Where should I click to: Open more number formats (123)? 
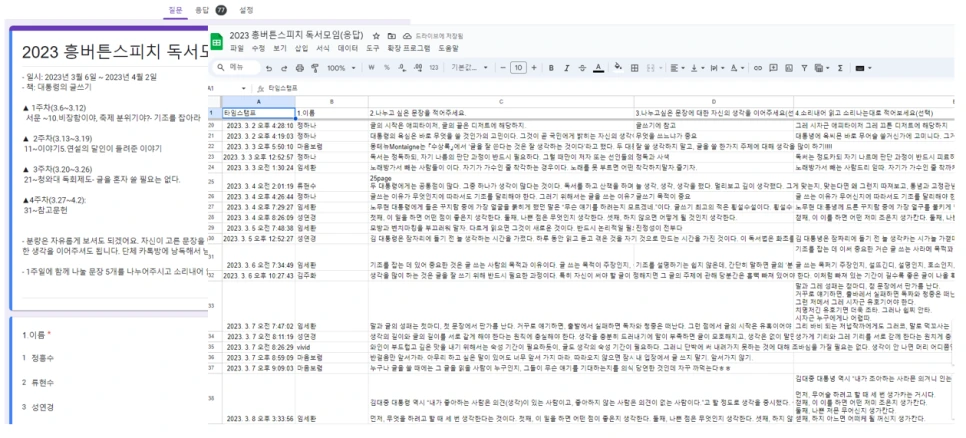pyautogui.click(x=434, y=68)
